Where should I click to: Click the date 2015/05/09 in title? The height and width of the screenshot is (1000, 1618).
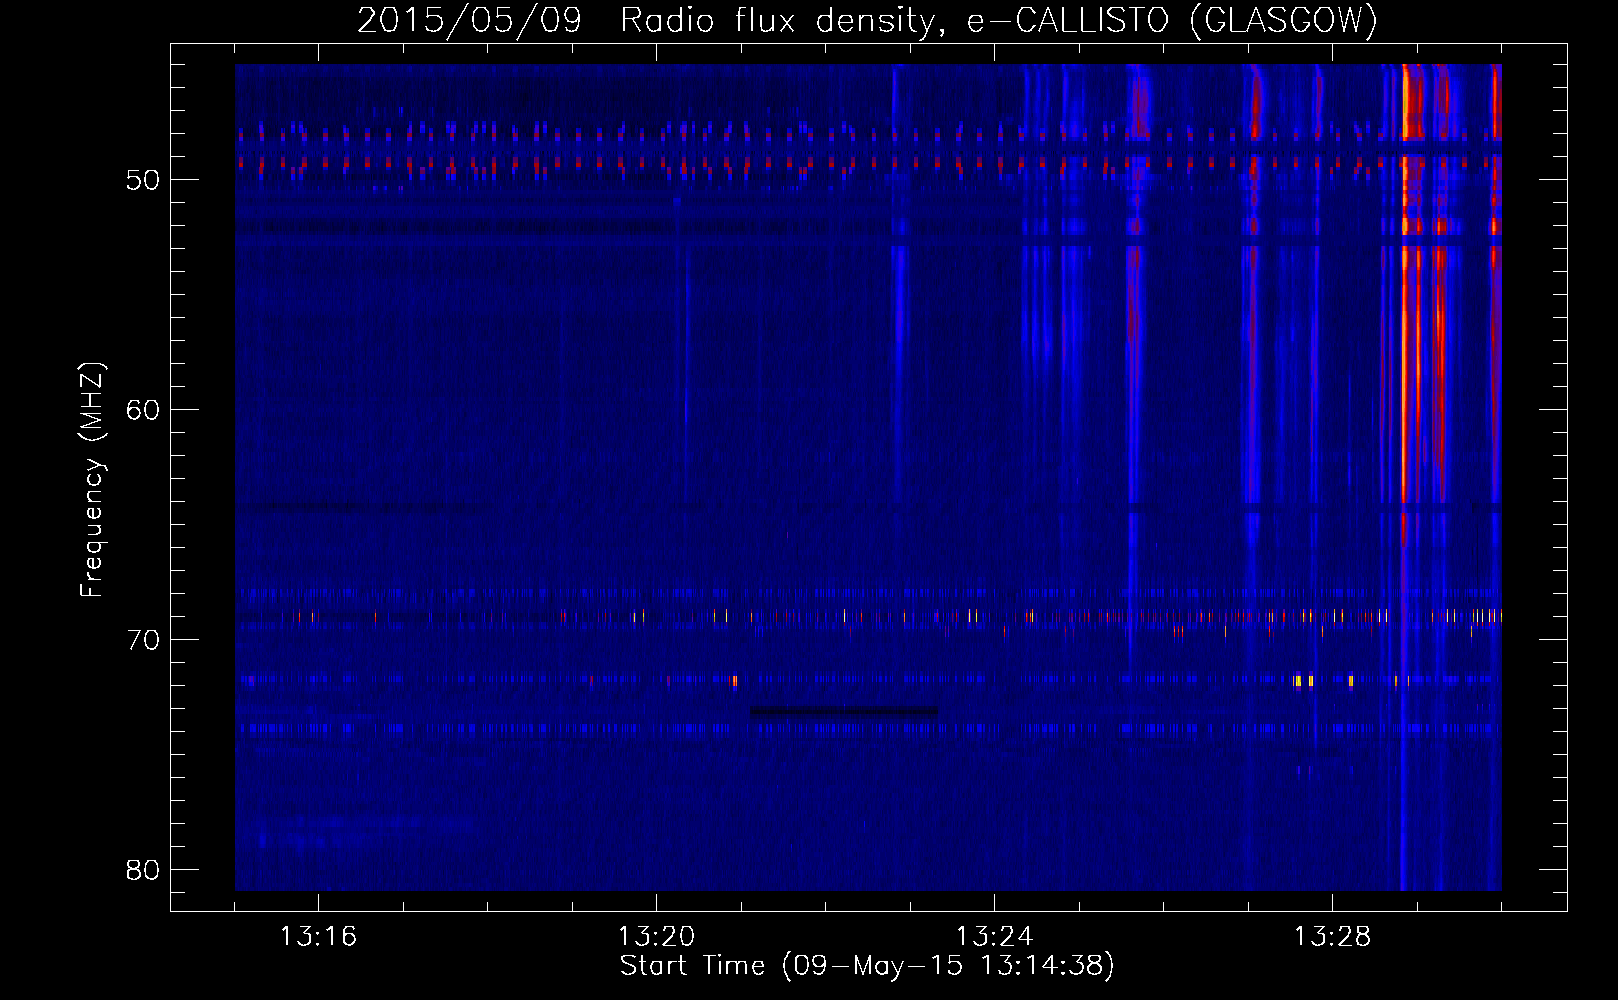(469, 20)
